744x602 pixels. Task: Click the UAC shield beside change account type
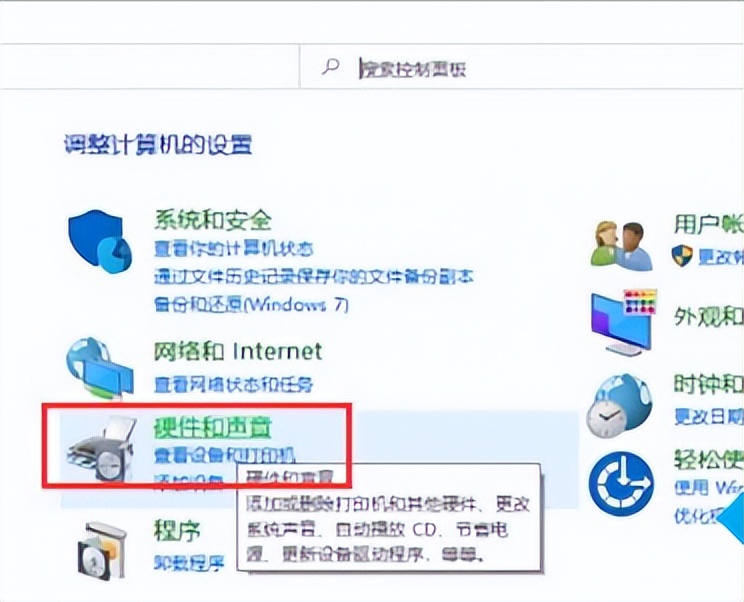[682, 257]
